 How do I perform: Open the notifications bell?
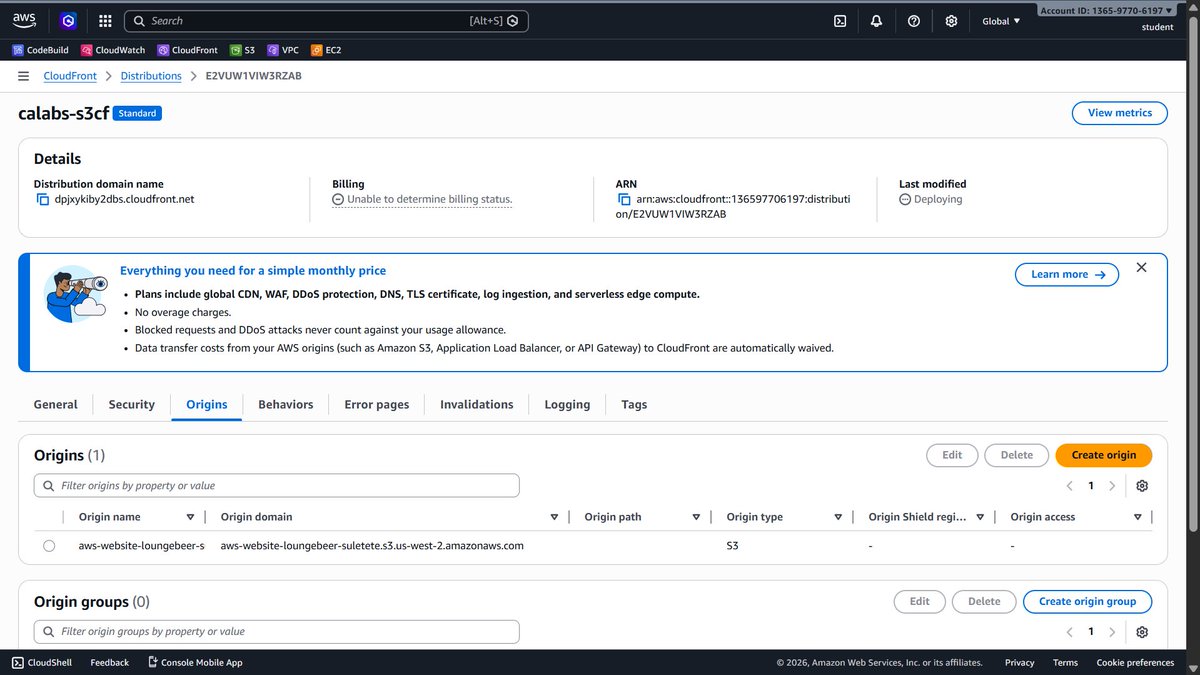(877, 20)
